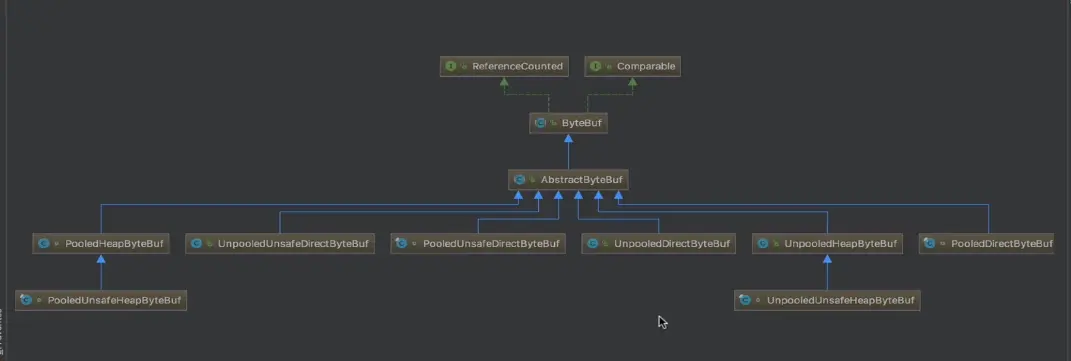Select the AbstractByteBuf class node
Image resolution: width=1071 pixels, height=361 pixels.
tap(568, 180)
